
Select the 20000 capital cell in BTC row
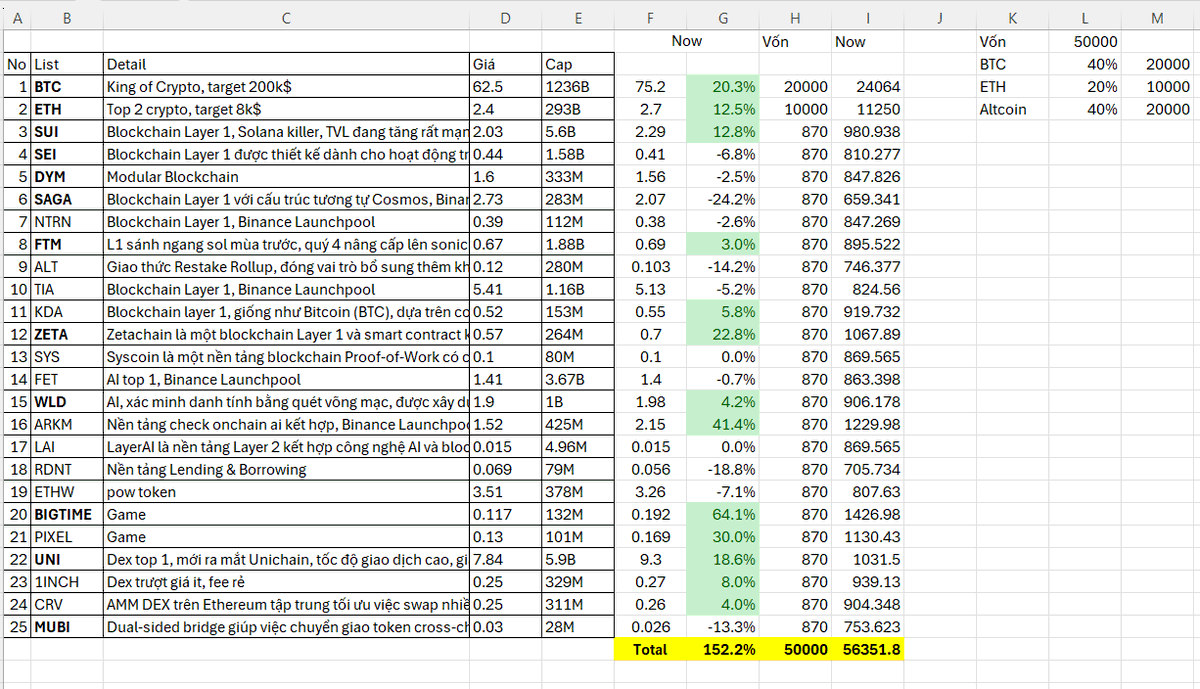(x=796, y=86)
